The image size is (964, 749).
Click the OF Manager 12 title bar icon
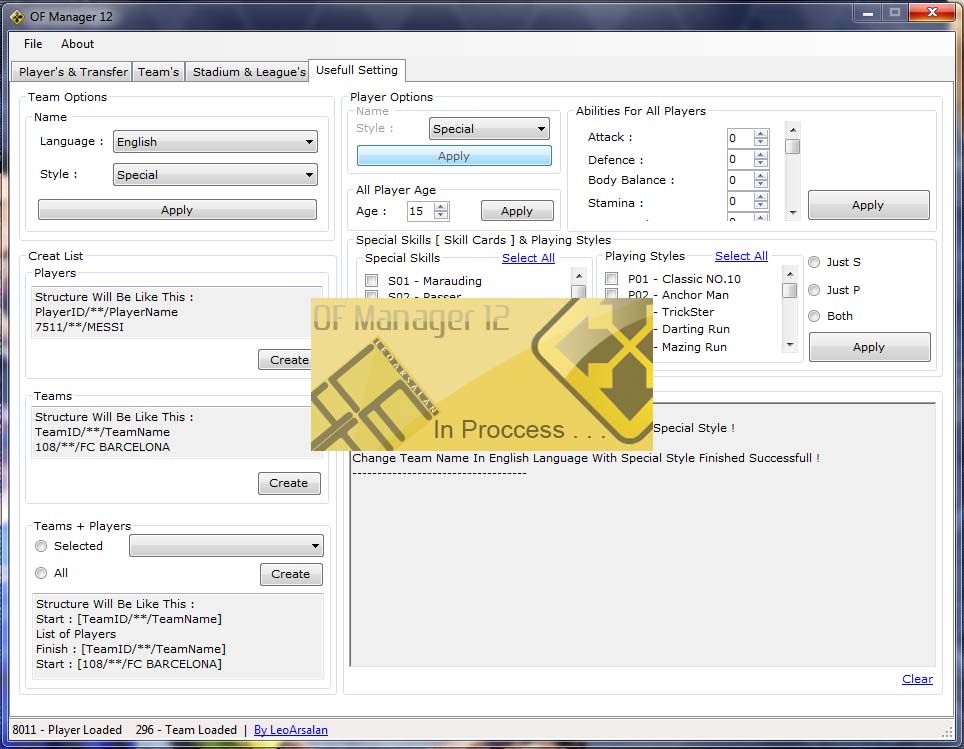point(17,16)
